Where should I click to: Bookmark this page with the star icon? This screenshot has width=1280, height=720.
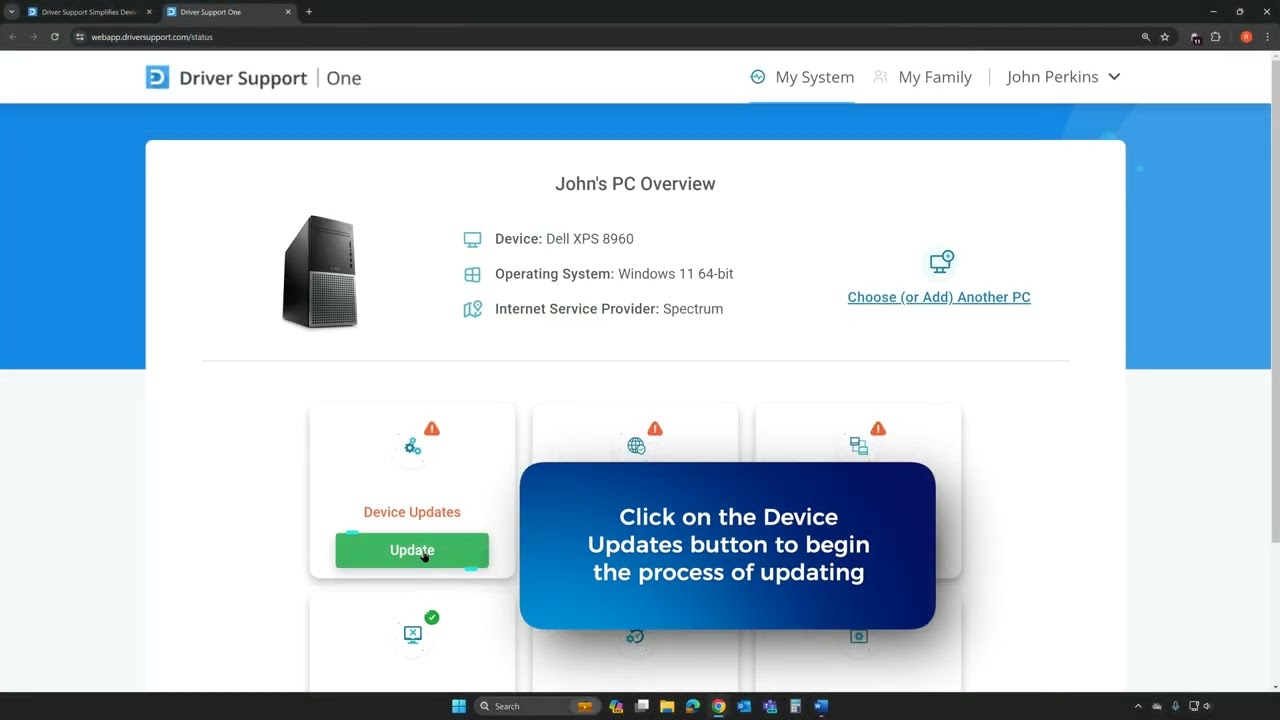(1165, 37)
